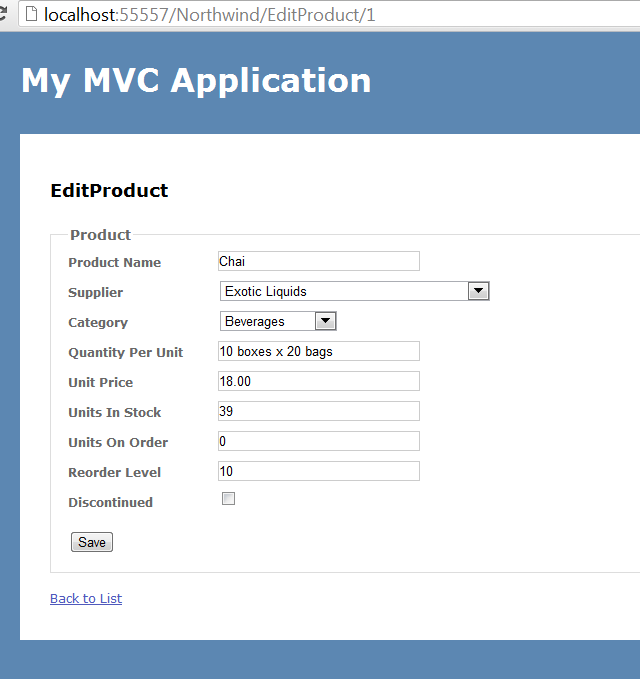
Task: Click the Units On Order field
Action: (319, 441)
